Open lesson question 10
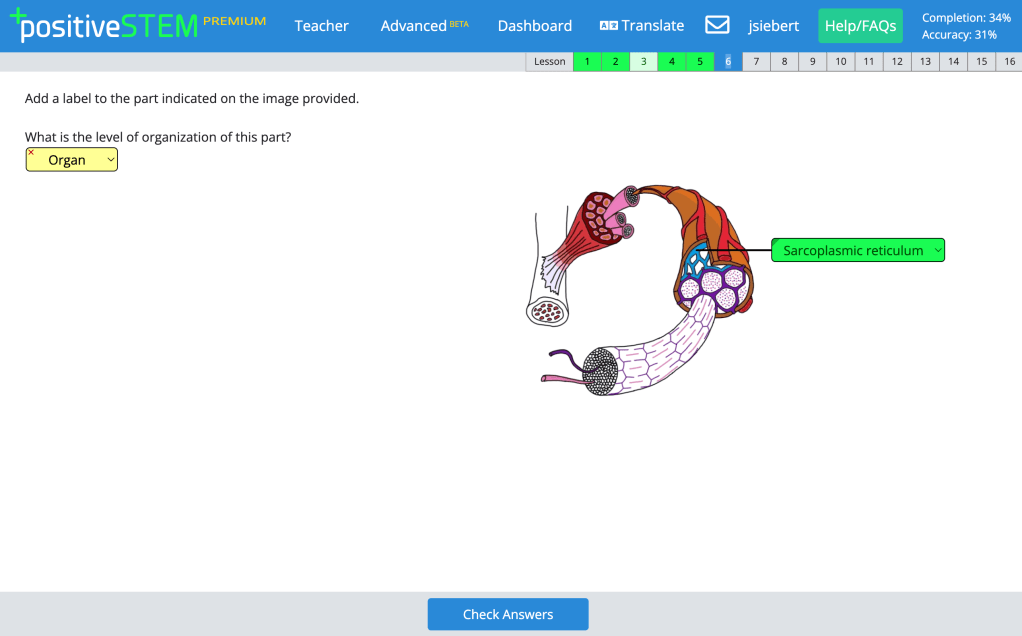Screen dimensions: 1022x636 pos(841,62)
